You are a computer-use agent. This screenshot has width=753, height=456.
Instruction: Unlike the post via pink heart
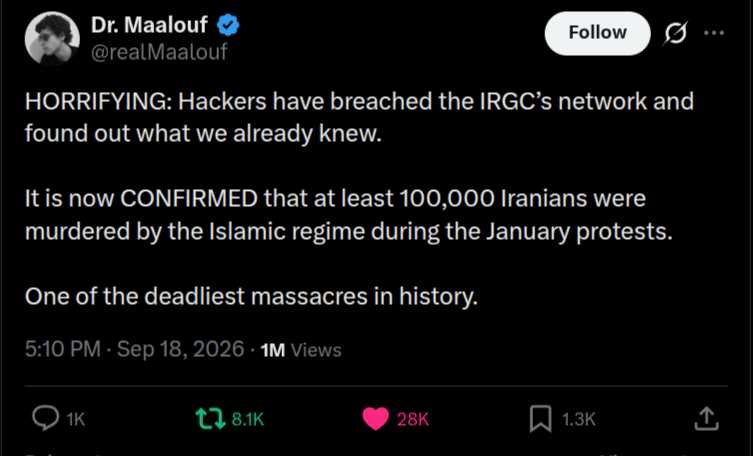[376, 419]
